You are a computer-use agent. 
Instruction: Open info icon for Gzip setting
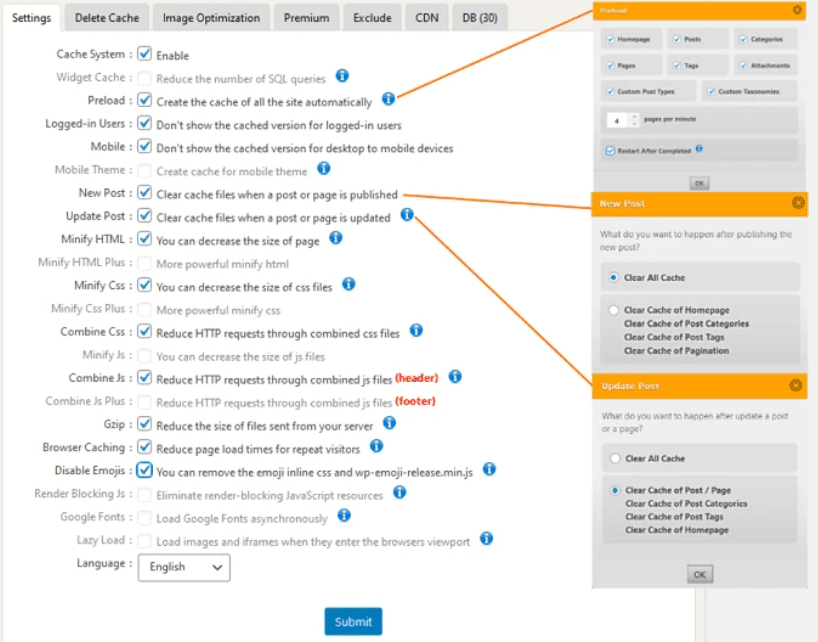pos(389,423)
